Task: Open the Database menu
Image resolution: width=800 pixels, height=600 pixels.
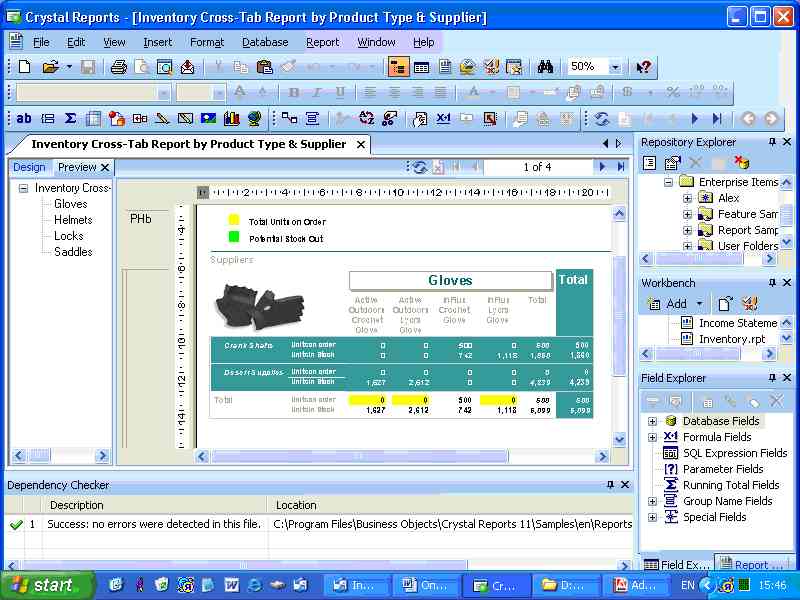Action: click(265, 42)
